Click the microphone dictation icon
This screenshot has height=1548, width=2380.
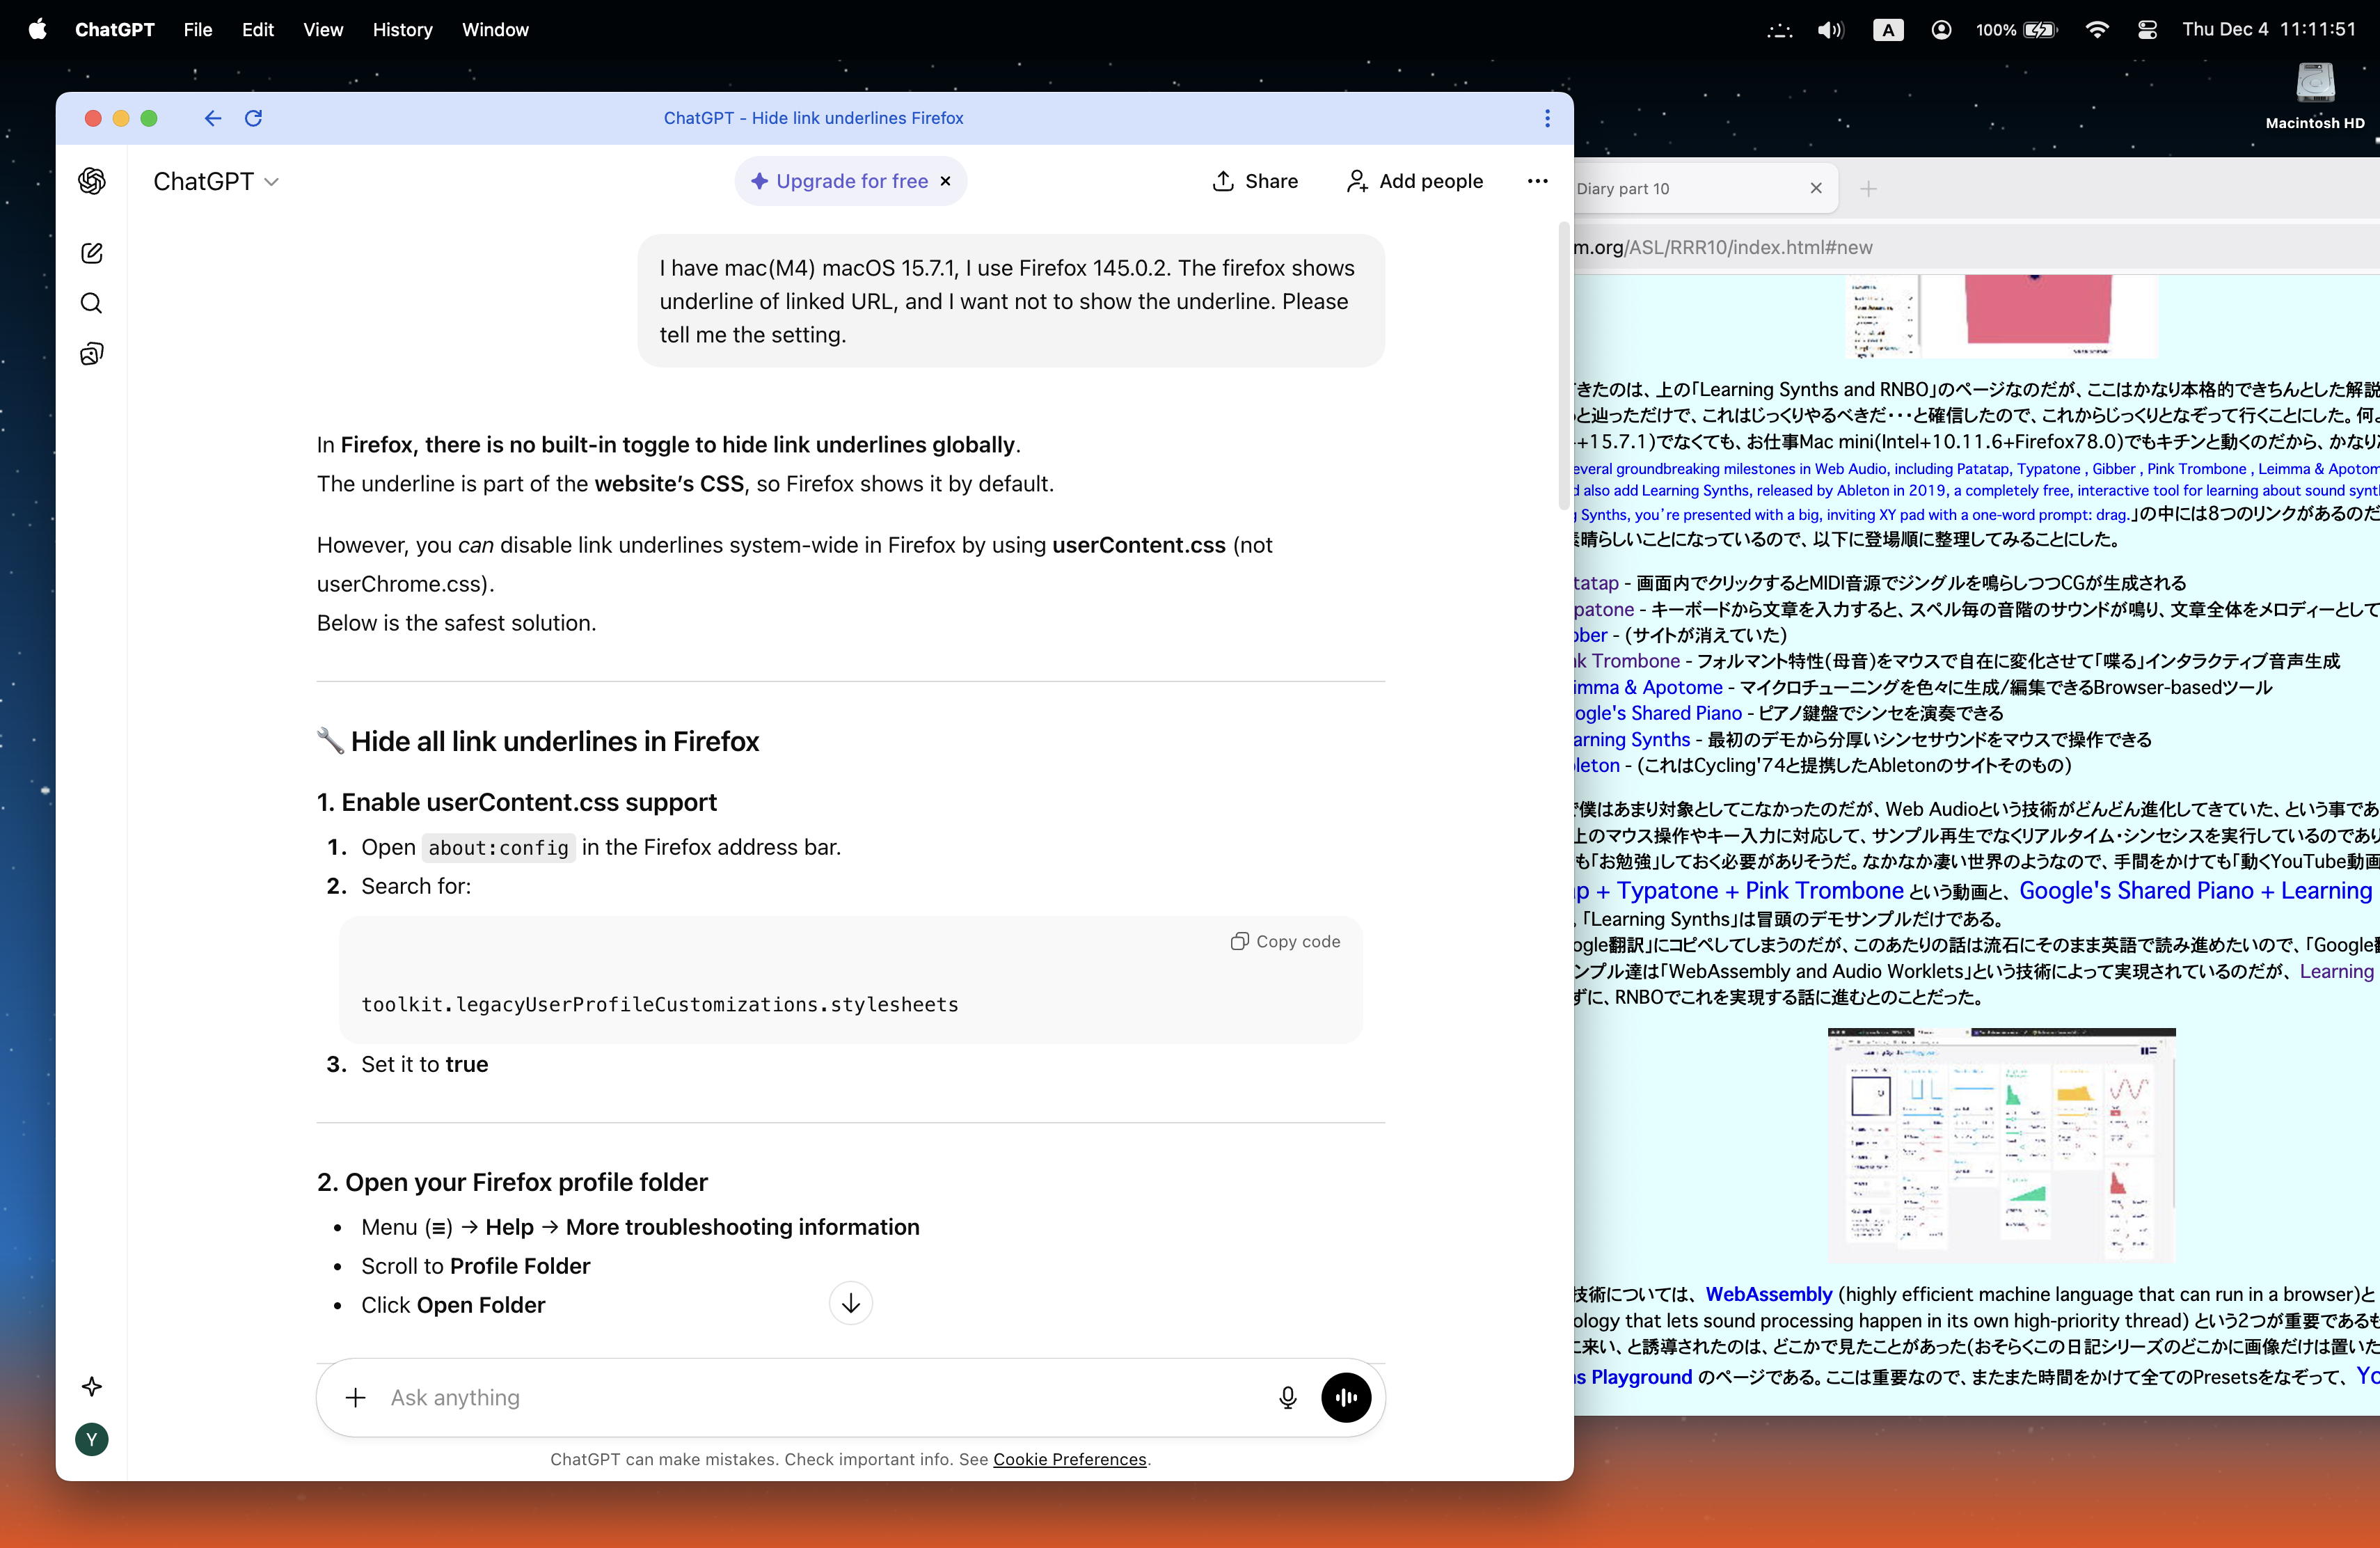tap(1287, 1397)
